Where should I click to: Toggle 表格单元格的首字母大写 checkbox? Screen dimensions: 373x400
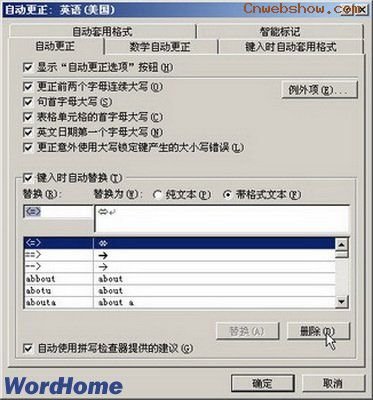click(28, 117)
